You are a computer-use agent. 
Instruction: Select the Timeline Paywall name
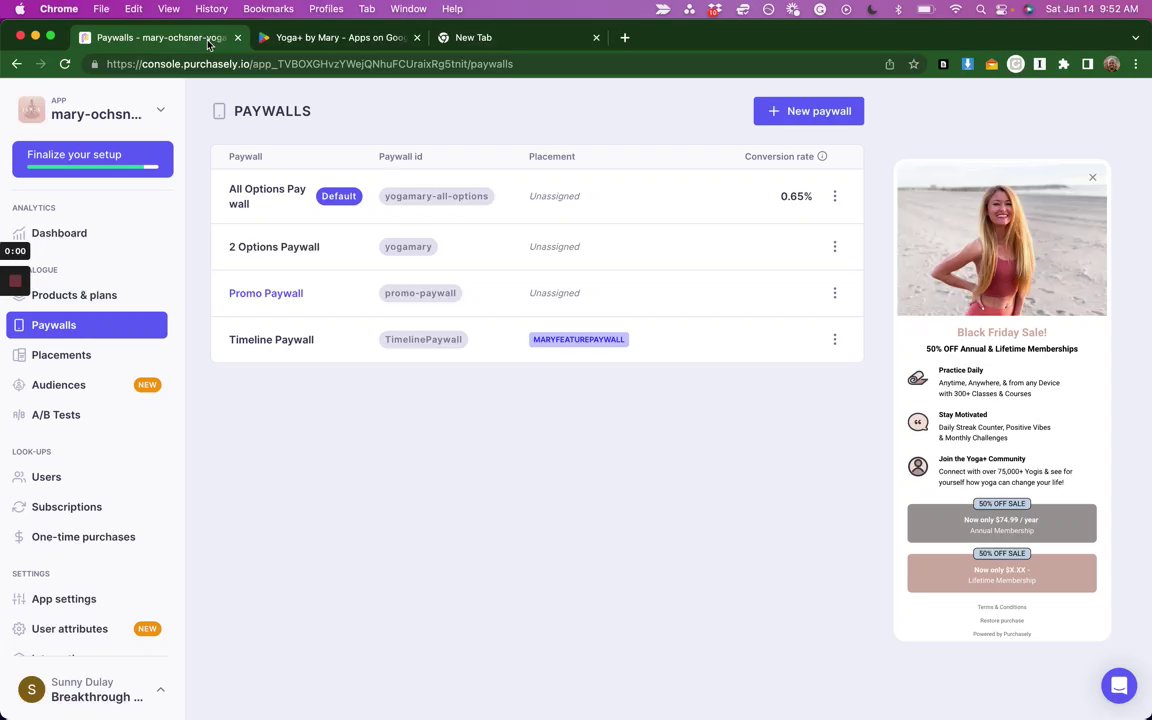(x=271, y=339)
